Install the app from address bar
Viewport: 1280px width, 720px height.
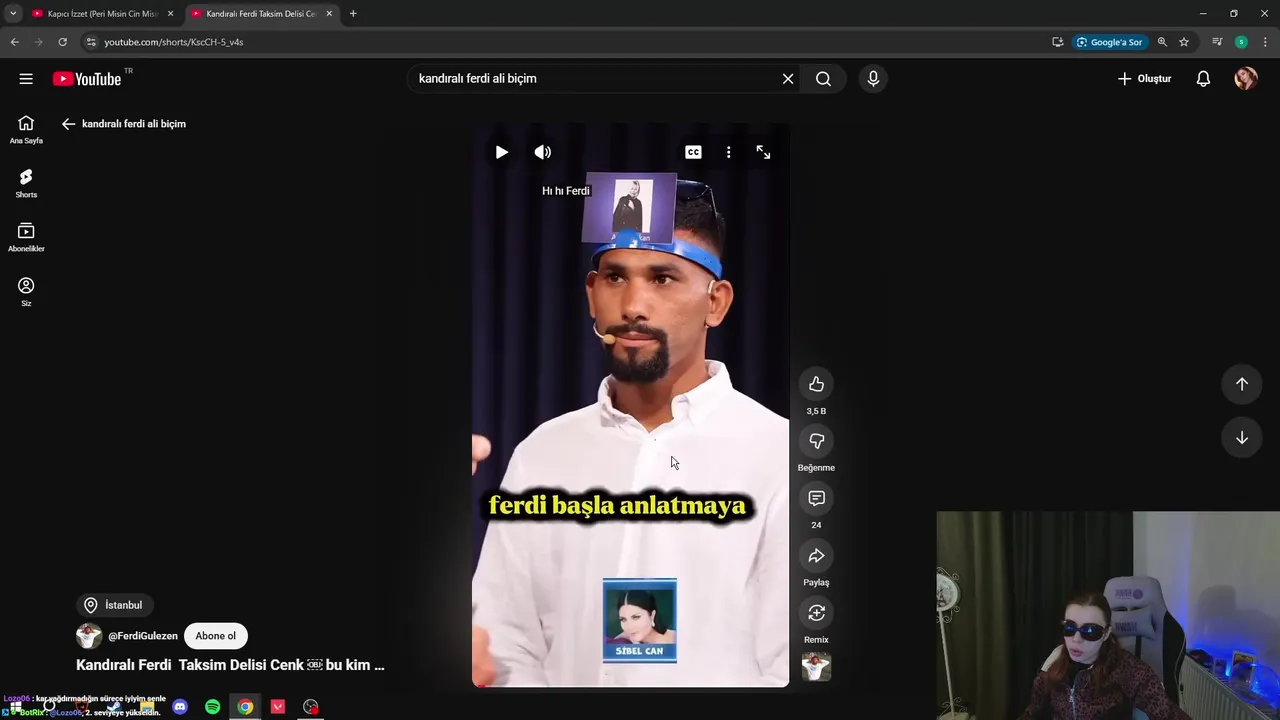(1057, 42)
